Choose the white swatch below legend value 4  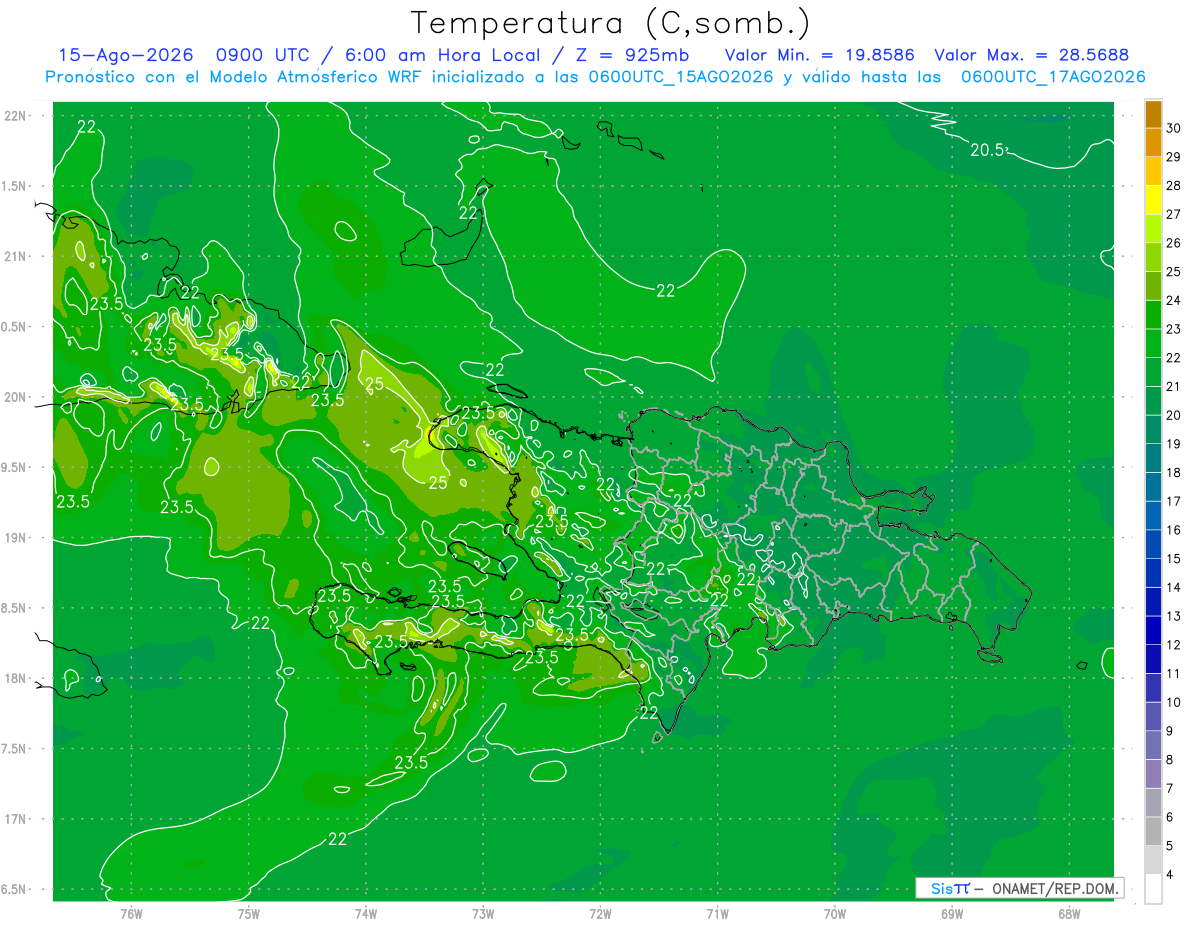coord(1153,889)
